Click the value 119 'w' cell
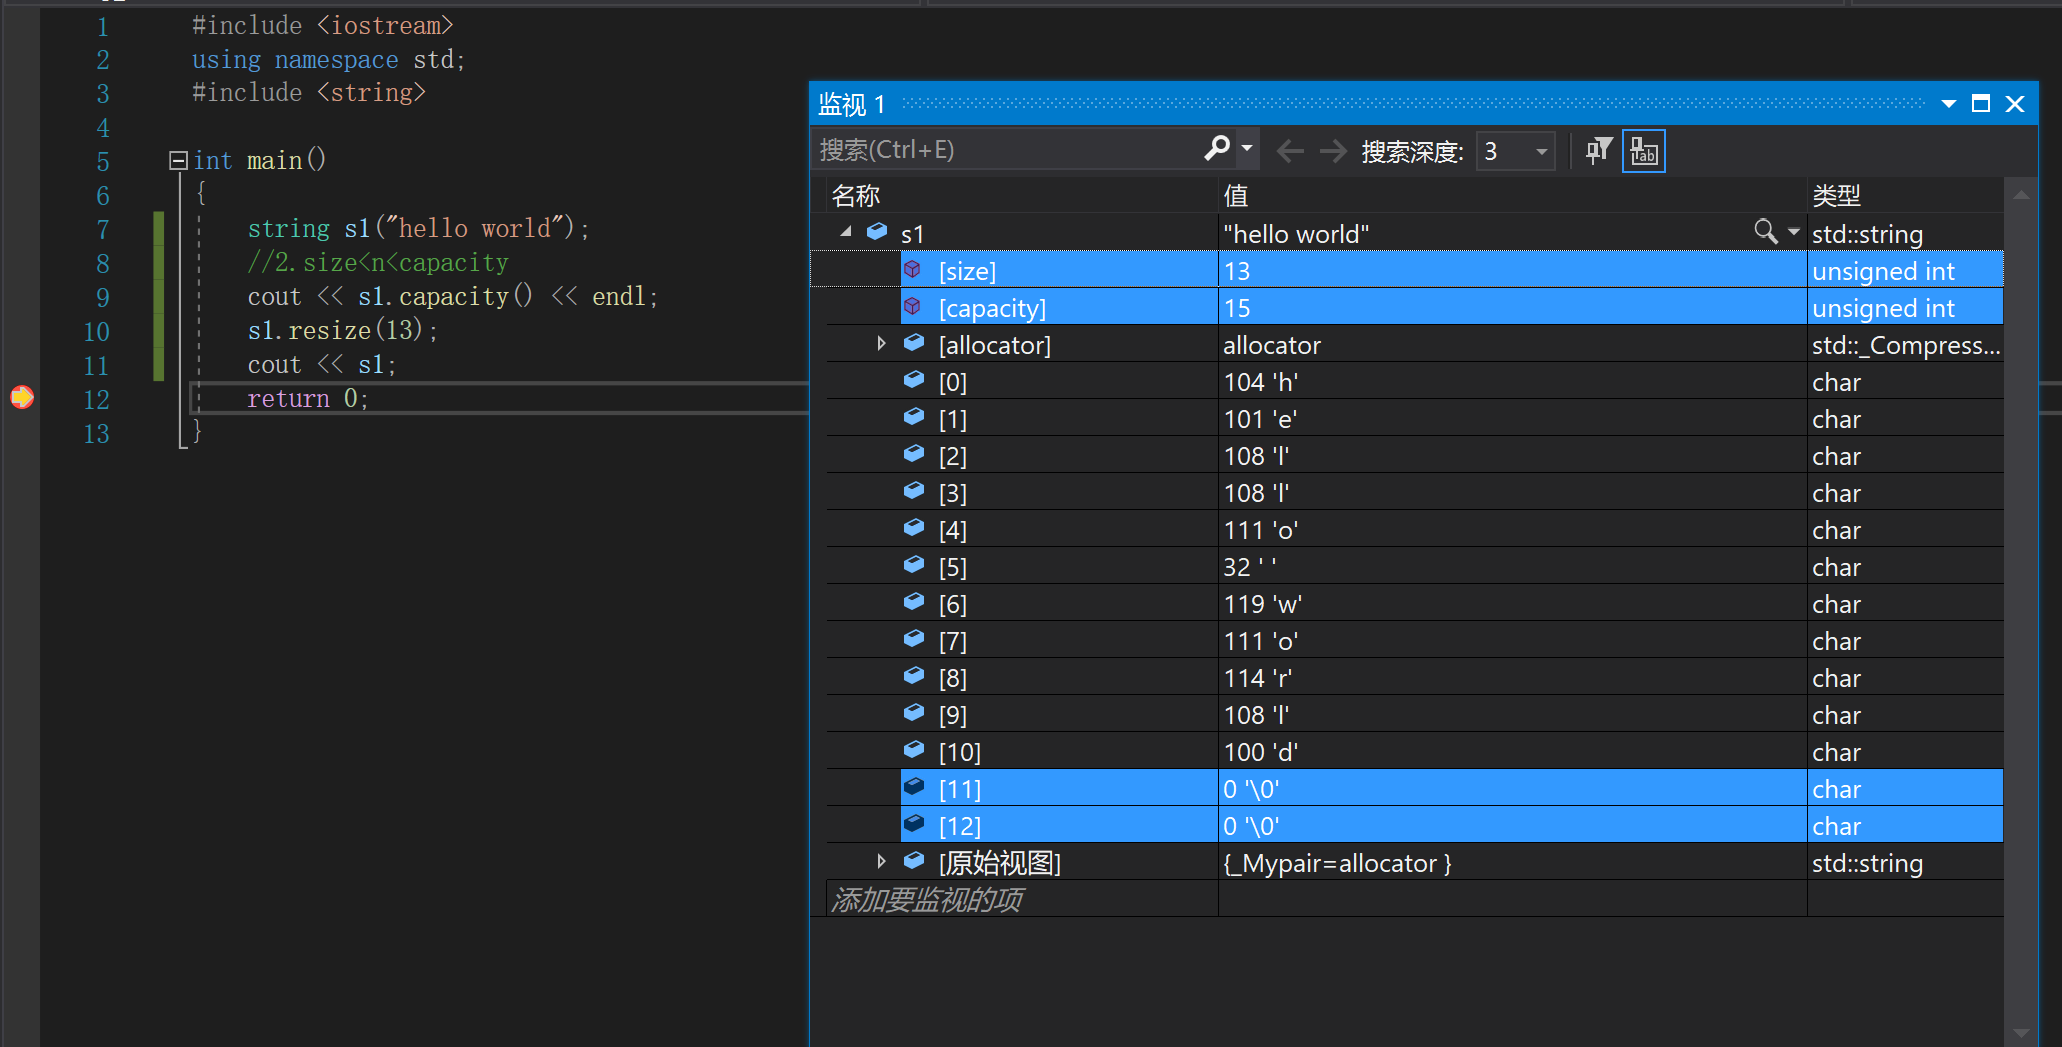The height and width of the screenshot is (1047, 2062). click(x=1512, y=603)
